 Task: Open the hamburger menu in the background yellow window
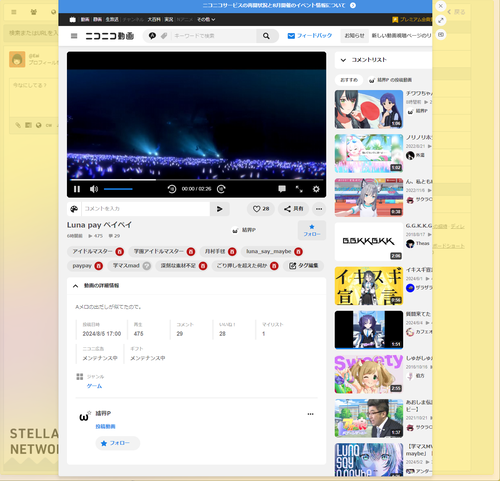pos(14,12)
